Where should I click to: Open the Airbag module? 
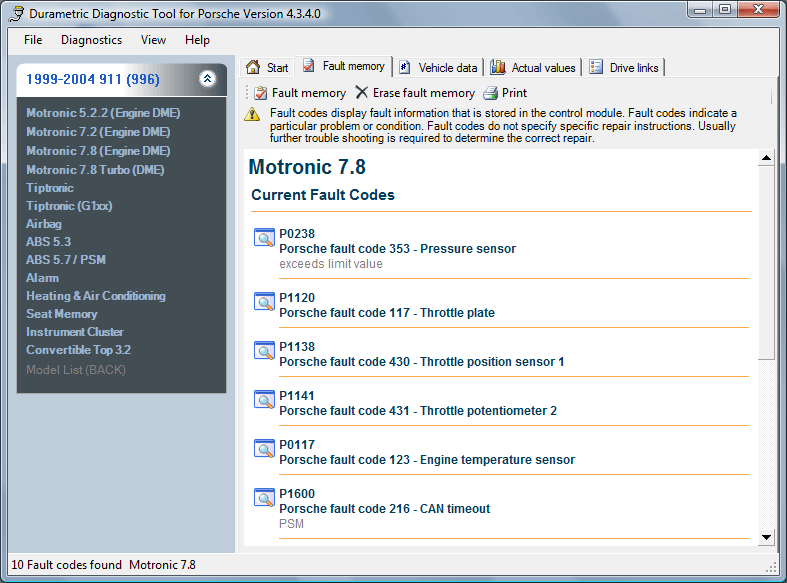coord(44,224)
